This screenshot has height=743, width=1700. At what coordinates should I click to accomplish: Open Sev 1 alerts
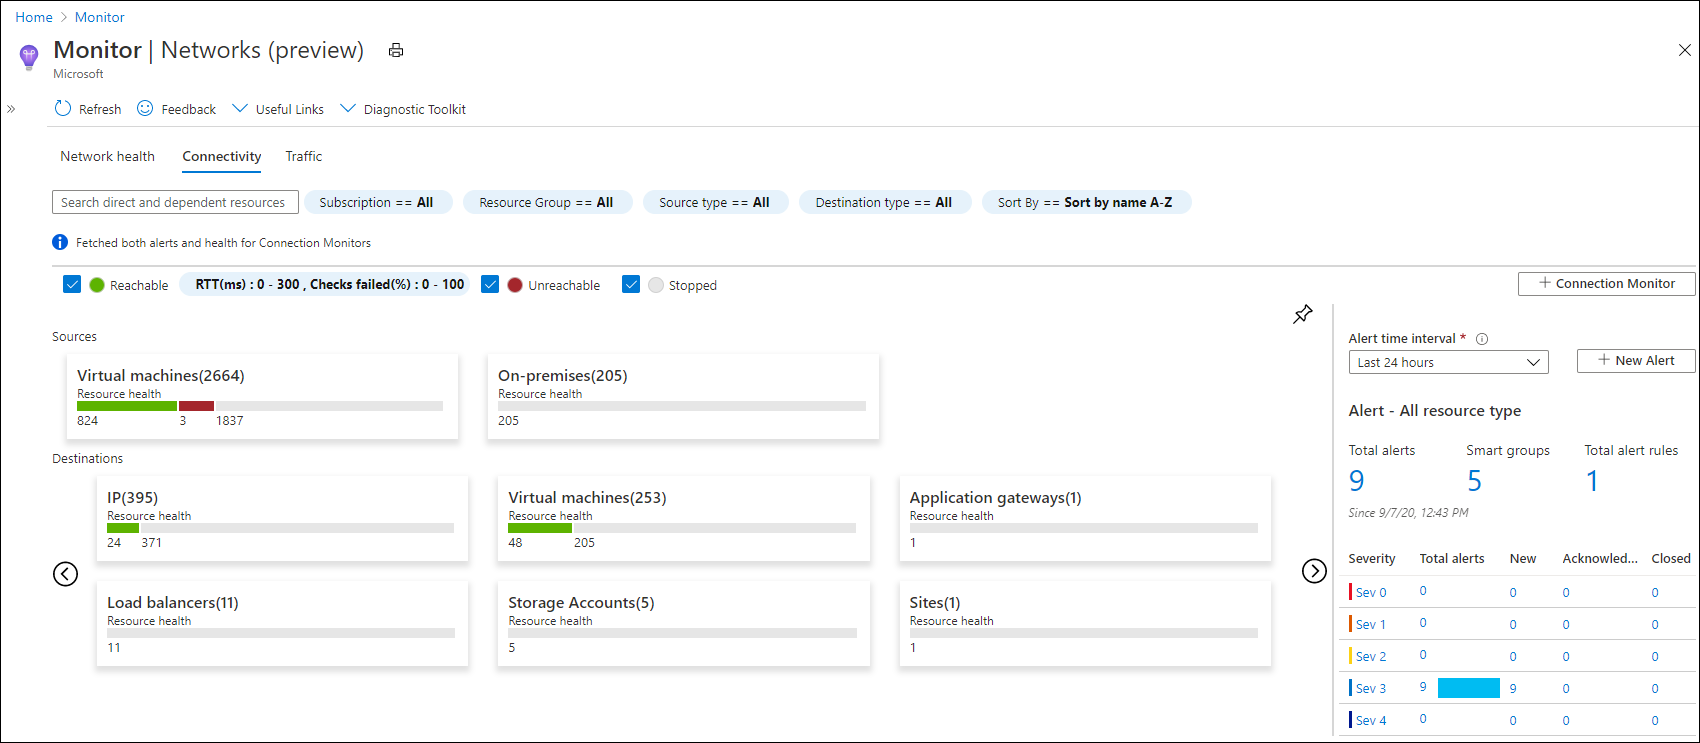pos(1371,624)
